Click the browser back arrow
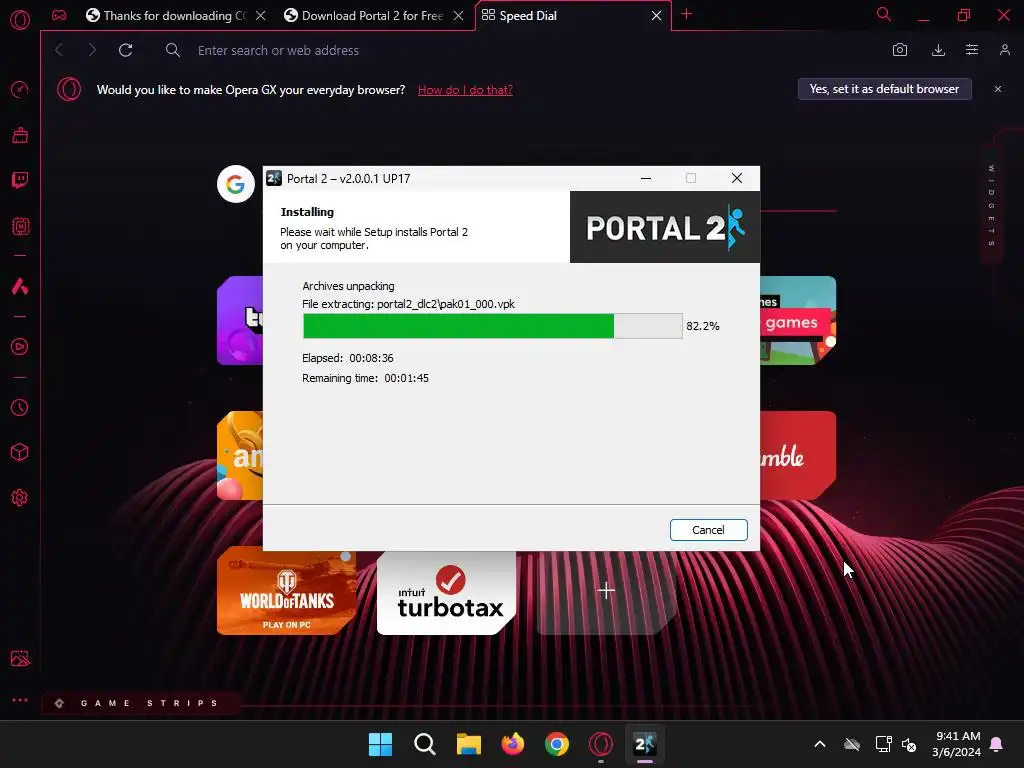The image size is (1024, 768). coord(59,50)
